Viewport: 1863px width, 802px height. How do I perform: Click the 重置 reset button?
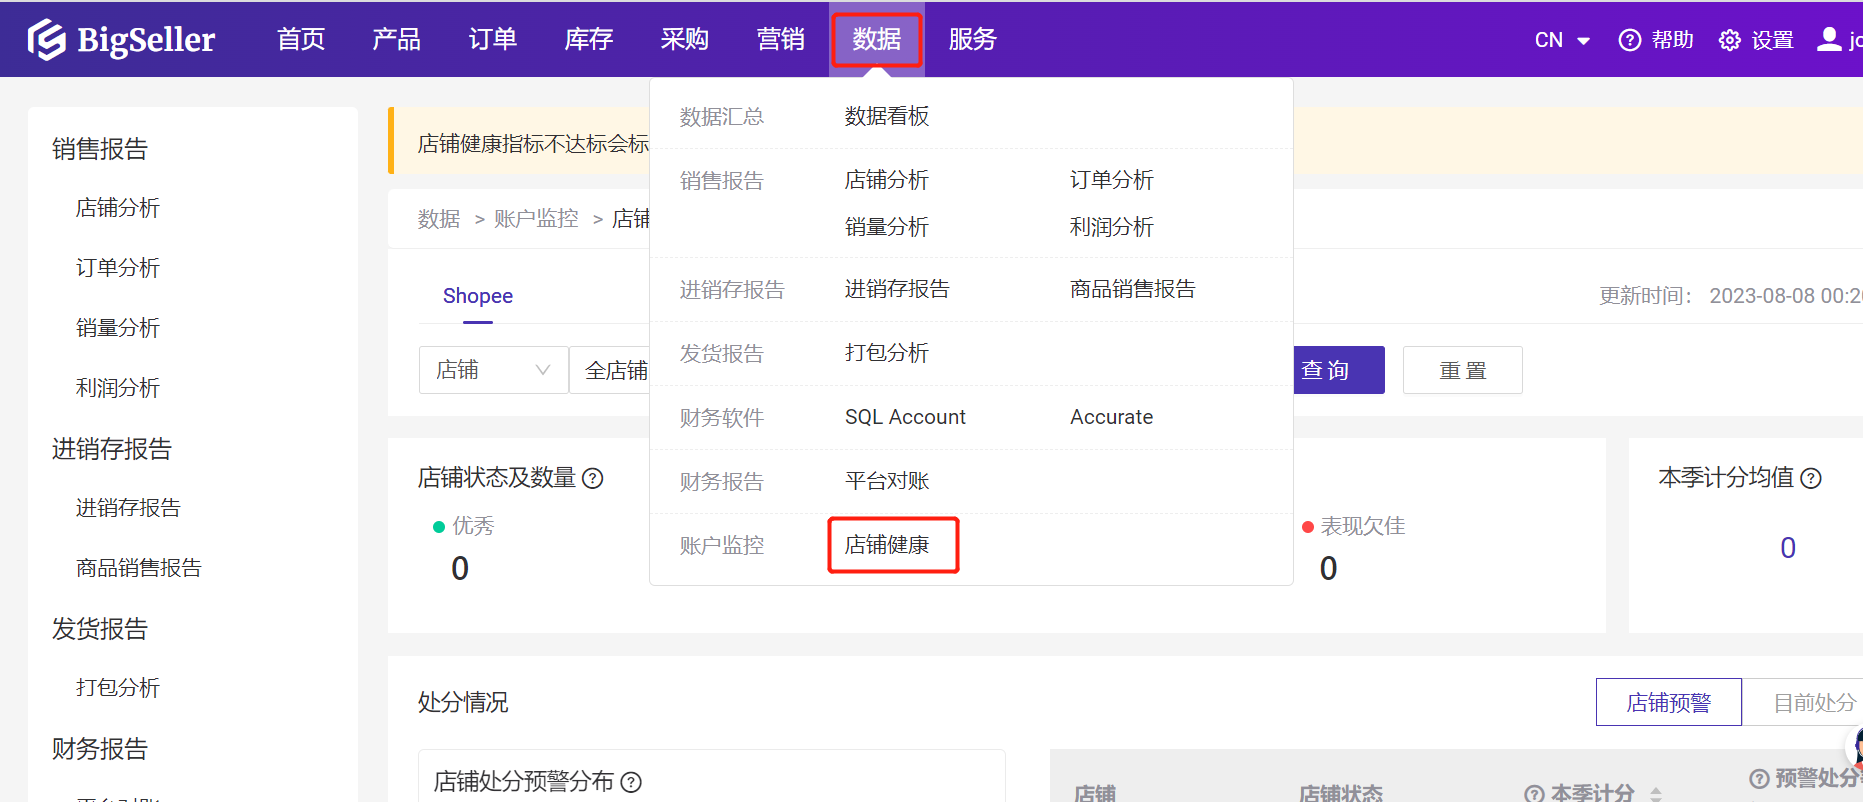[x=1462, y=370]
